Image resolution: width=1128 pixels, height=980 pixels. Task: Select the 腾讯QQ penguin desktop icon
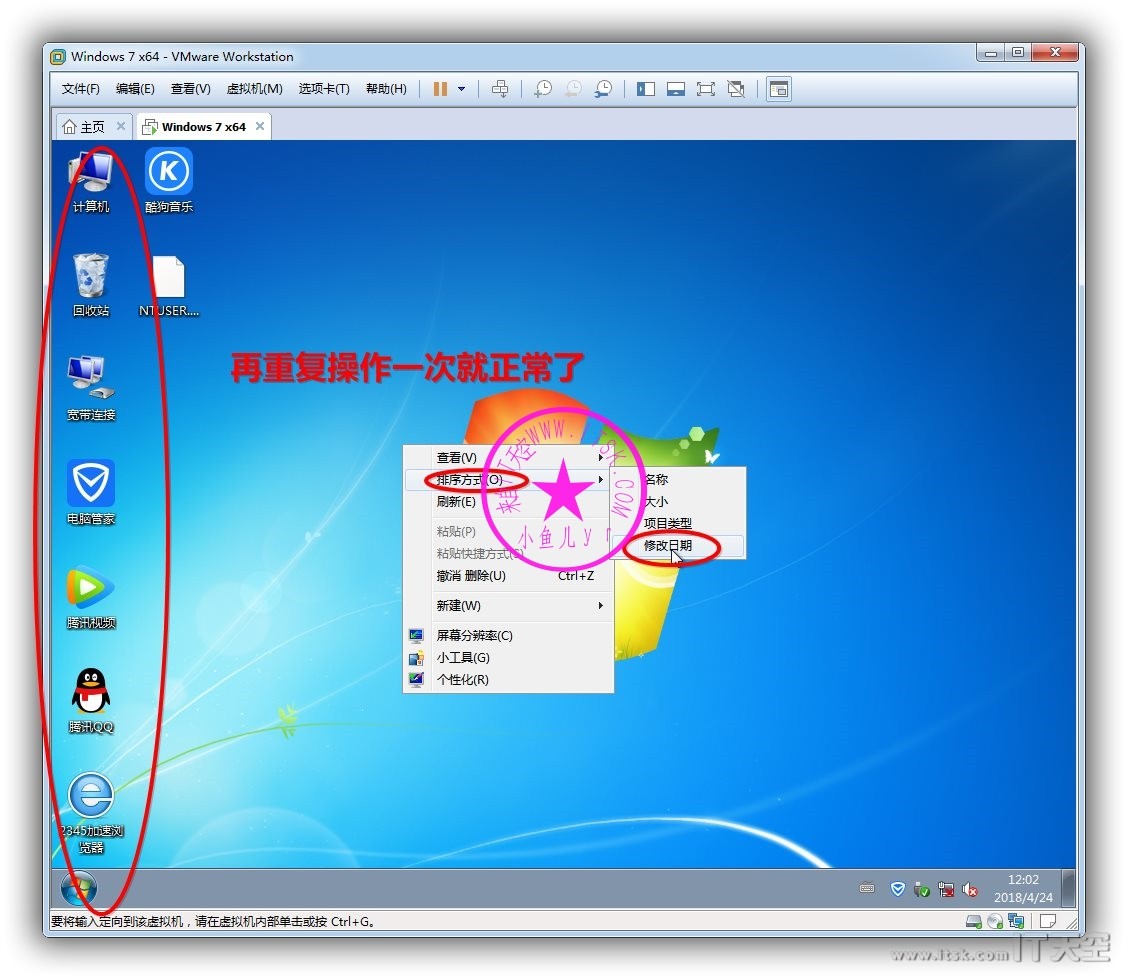pos(91,692)
